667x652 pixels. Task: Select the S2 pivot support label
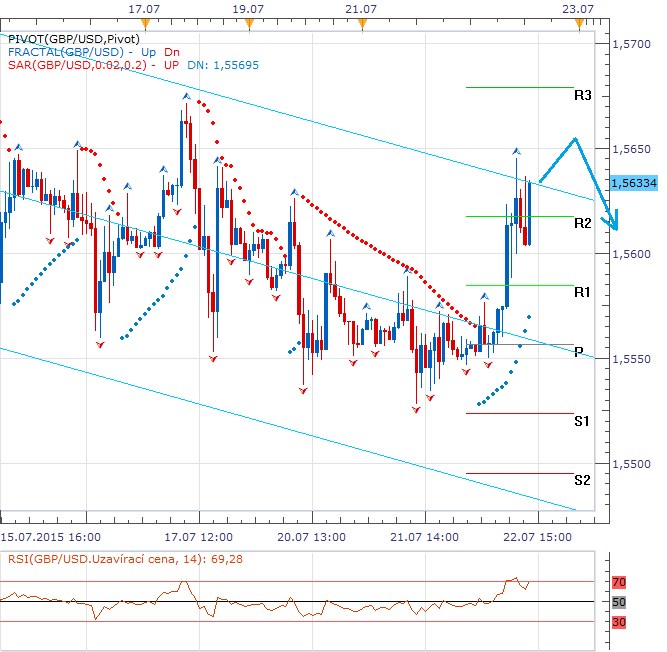click(583, 480)
